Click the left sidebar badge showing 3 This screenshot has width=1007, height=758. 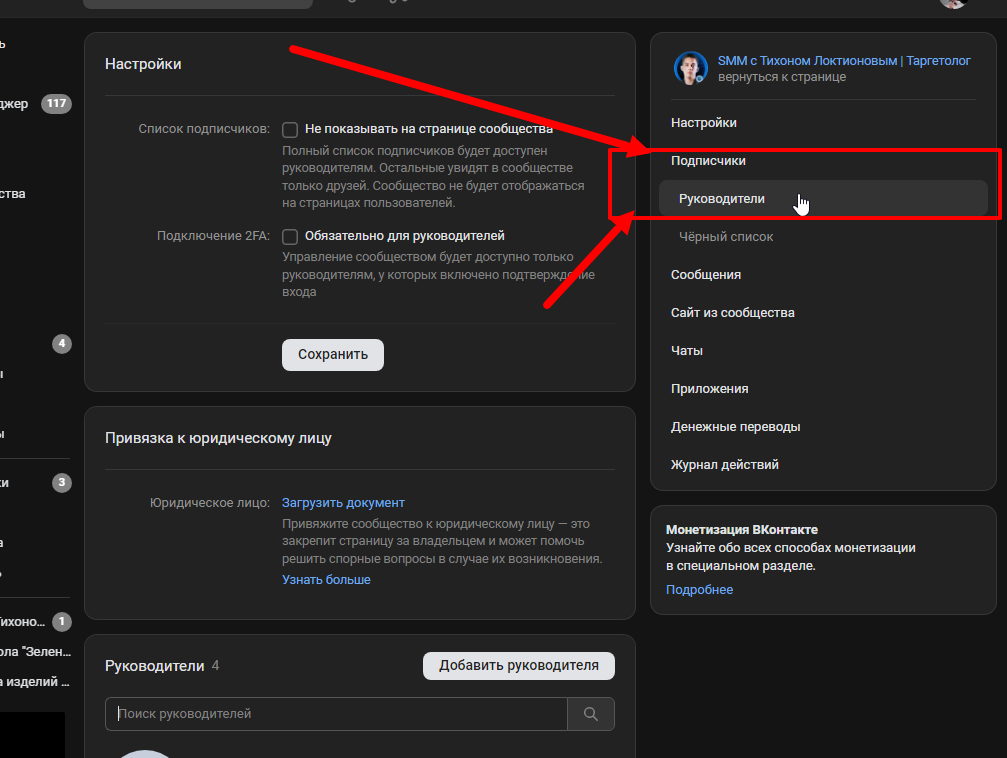click(x=62, y=482)
